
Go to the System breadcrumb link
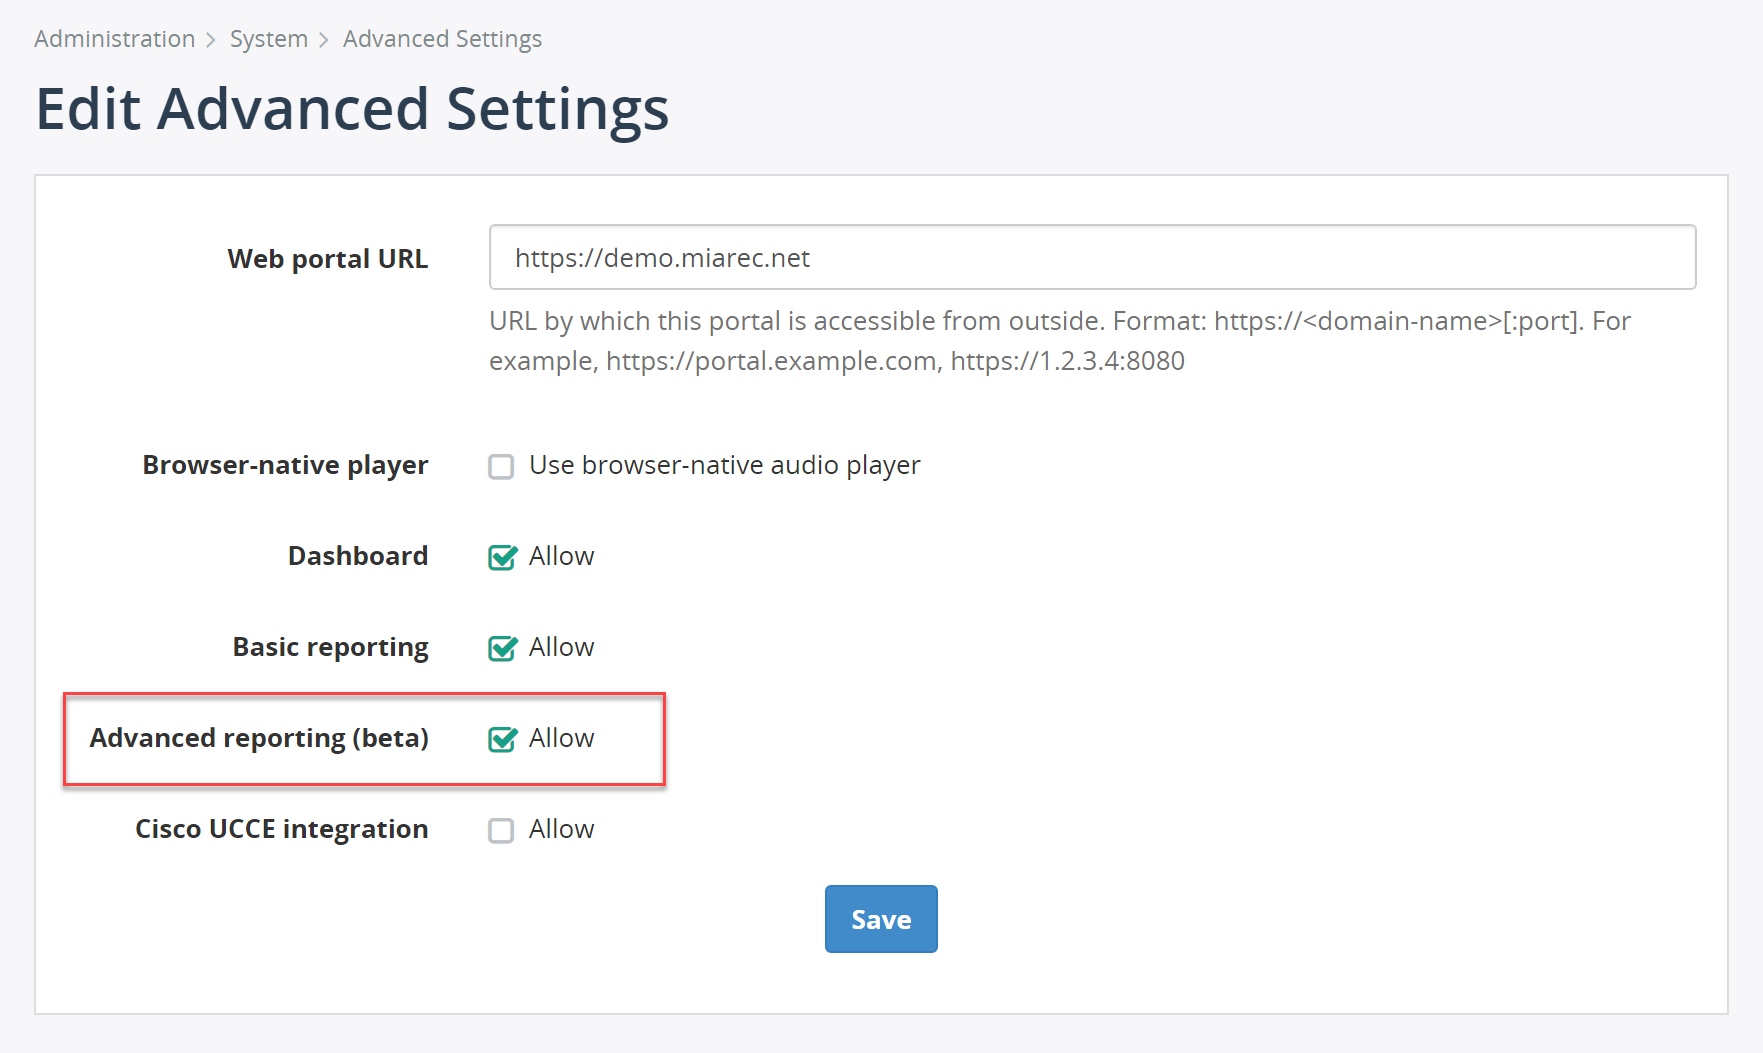click(x=269, y=39)
